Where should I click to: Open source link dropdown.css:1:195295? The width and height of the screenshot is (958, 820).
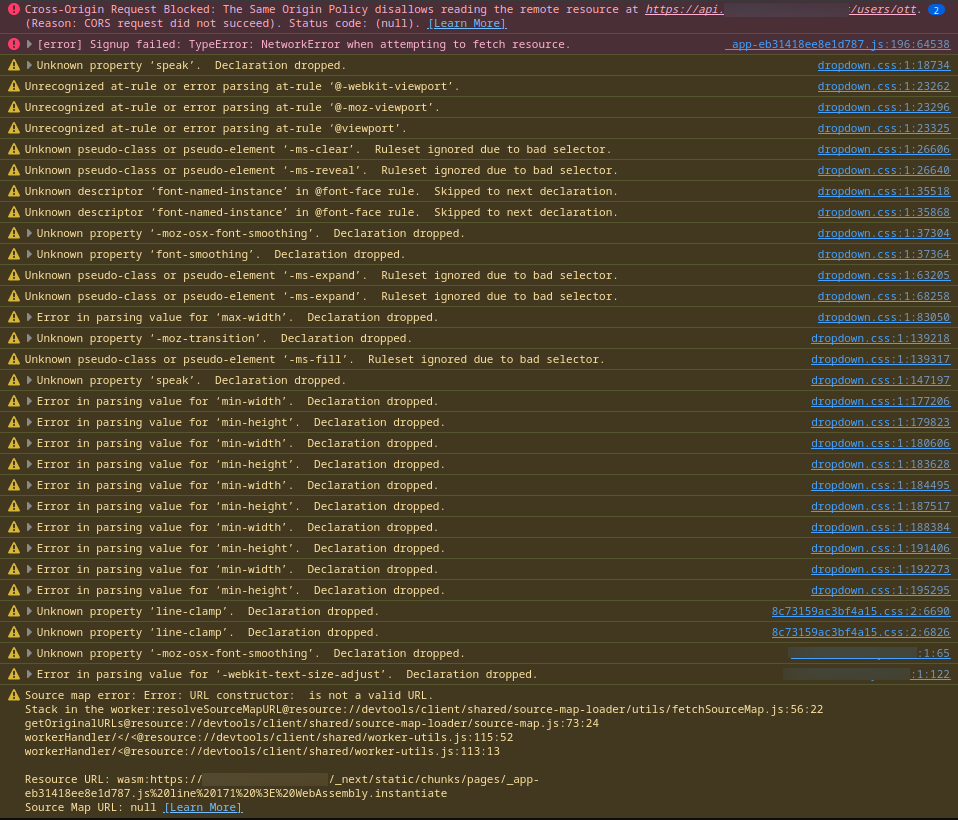coord(880,590)
